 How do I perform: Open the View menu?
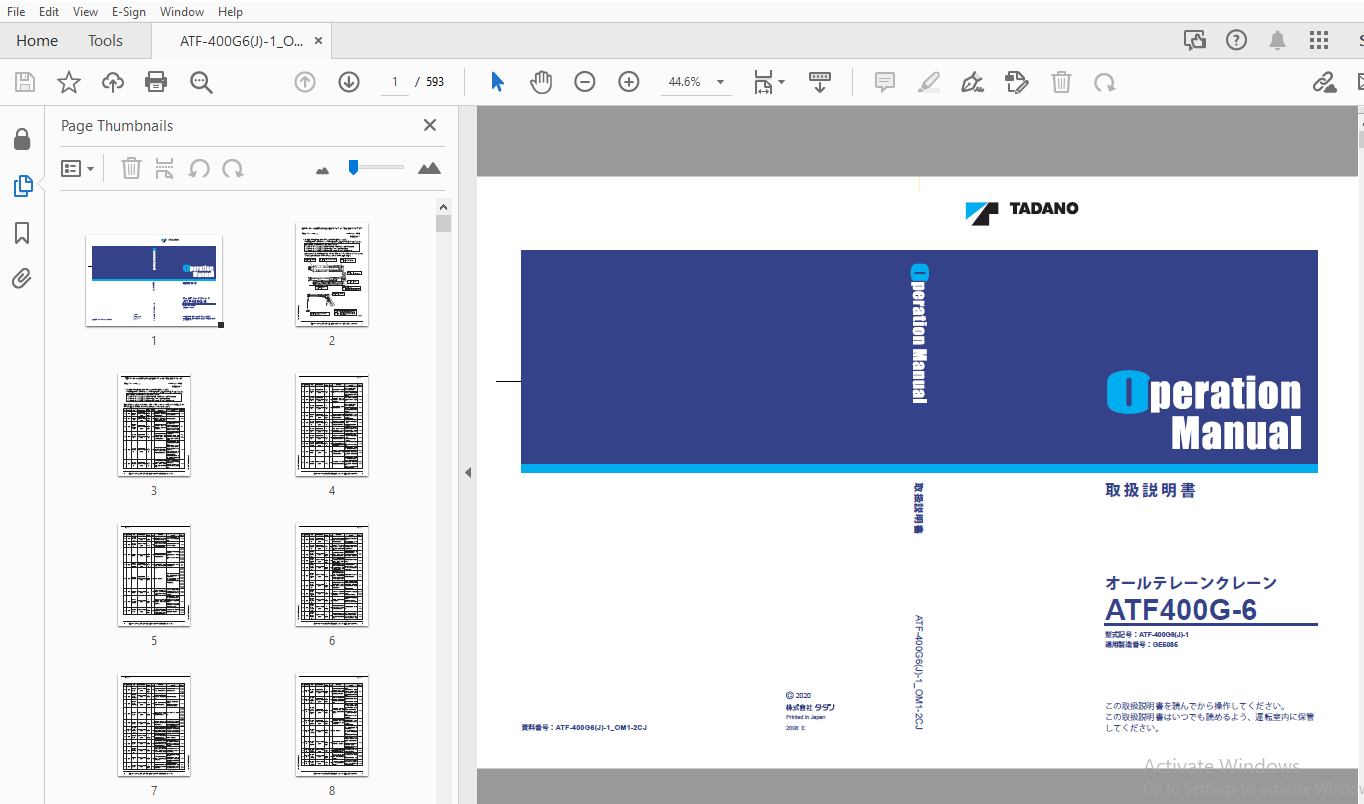coord(86,11)
